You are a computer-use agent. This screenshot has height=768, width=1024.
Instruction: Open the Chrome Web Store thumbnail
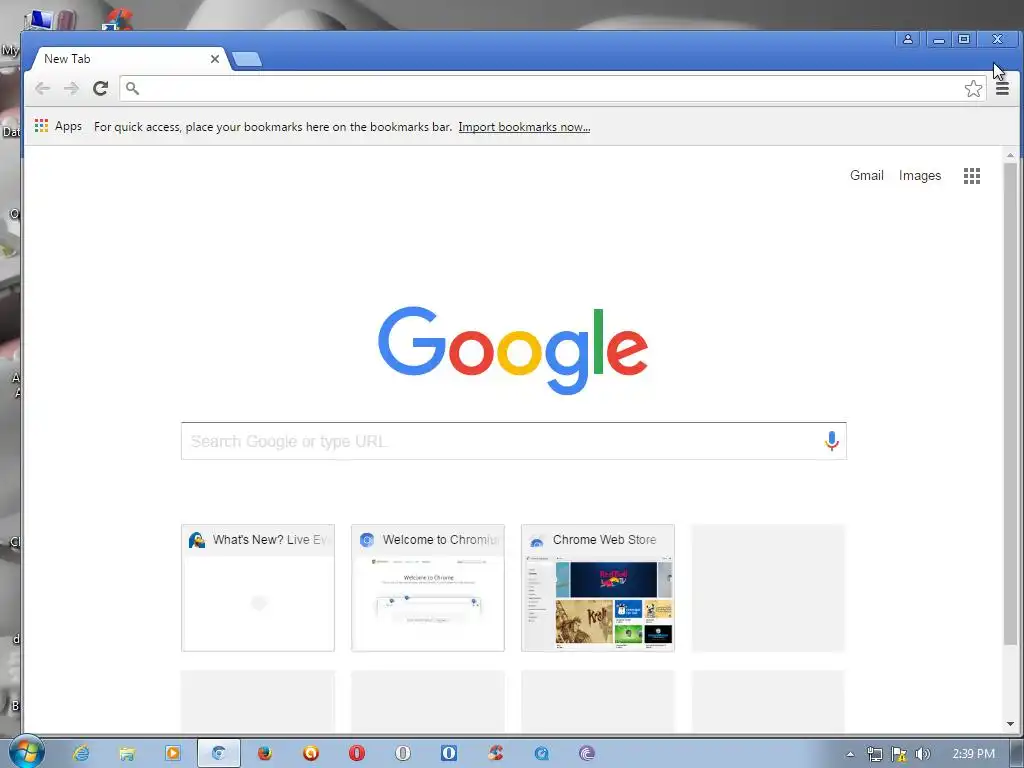(598, 588)
